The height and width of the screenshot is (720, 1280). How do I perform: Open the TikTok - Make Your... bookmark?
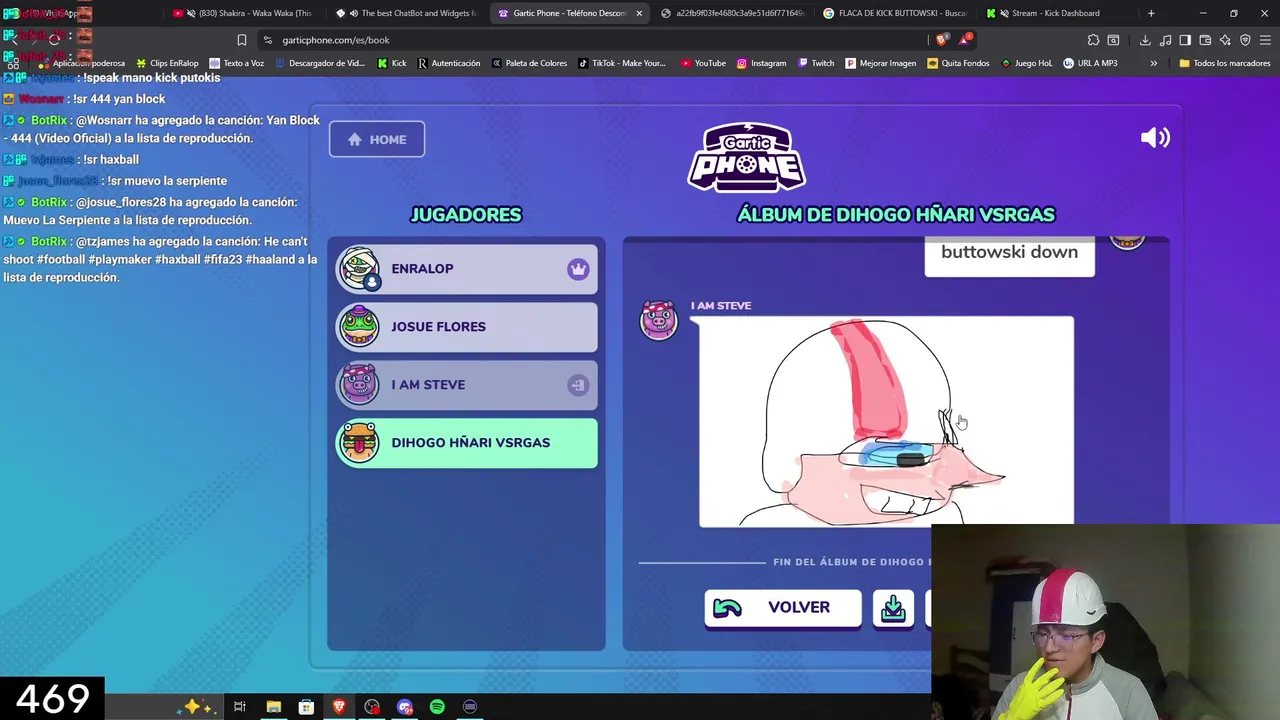pos(622,63)
